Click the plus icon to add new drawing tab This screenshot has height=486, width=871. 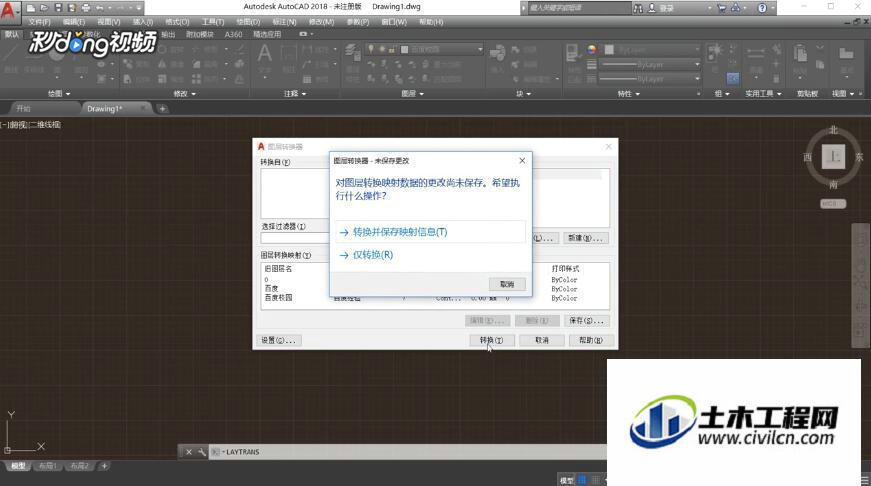click(x=162, y=109)
